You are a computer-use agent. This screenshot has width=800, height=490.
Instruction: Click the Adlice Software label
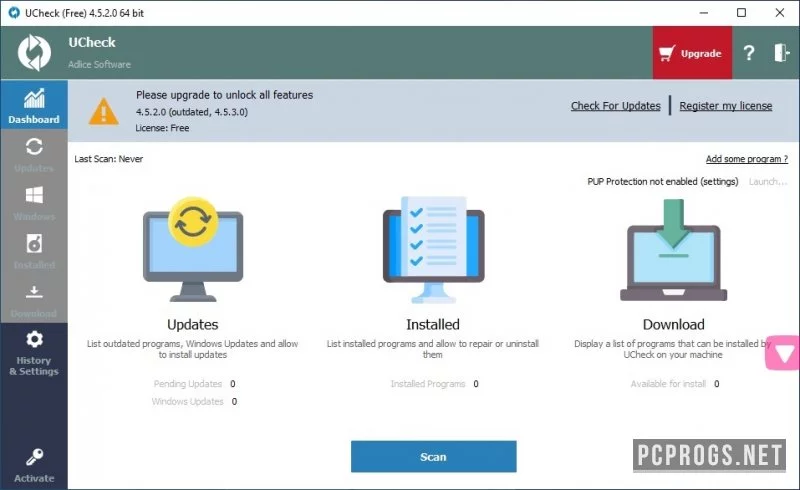click(x=99, y=64)
